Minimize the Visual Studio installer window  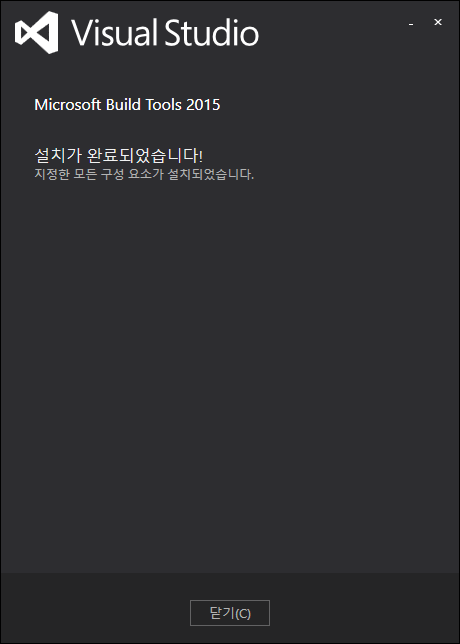[x=411, y=24]
